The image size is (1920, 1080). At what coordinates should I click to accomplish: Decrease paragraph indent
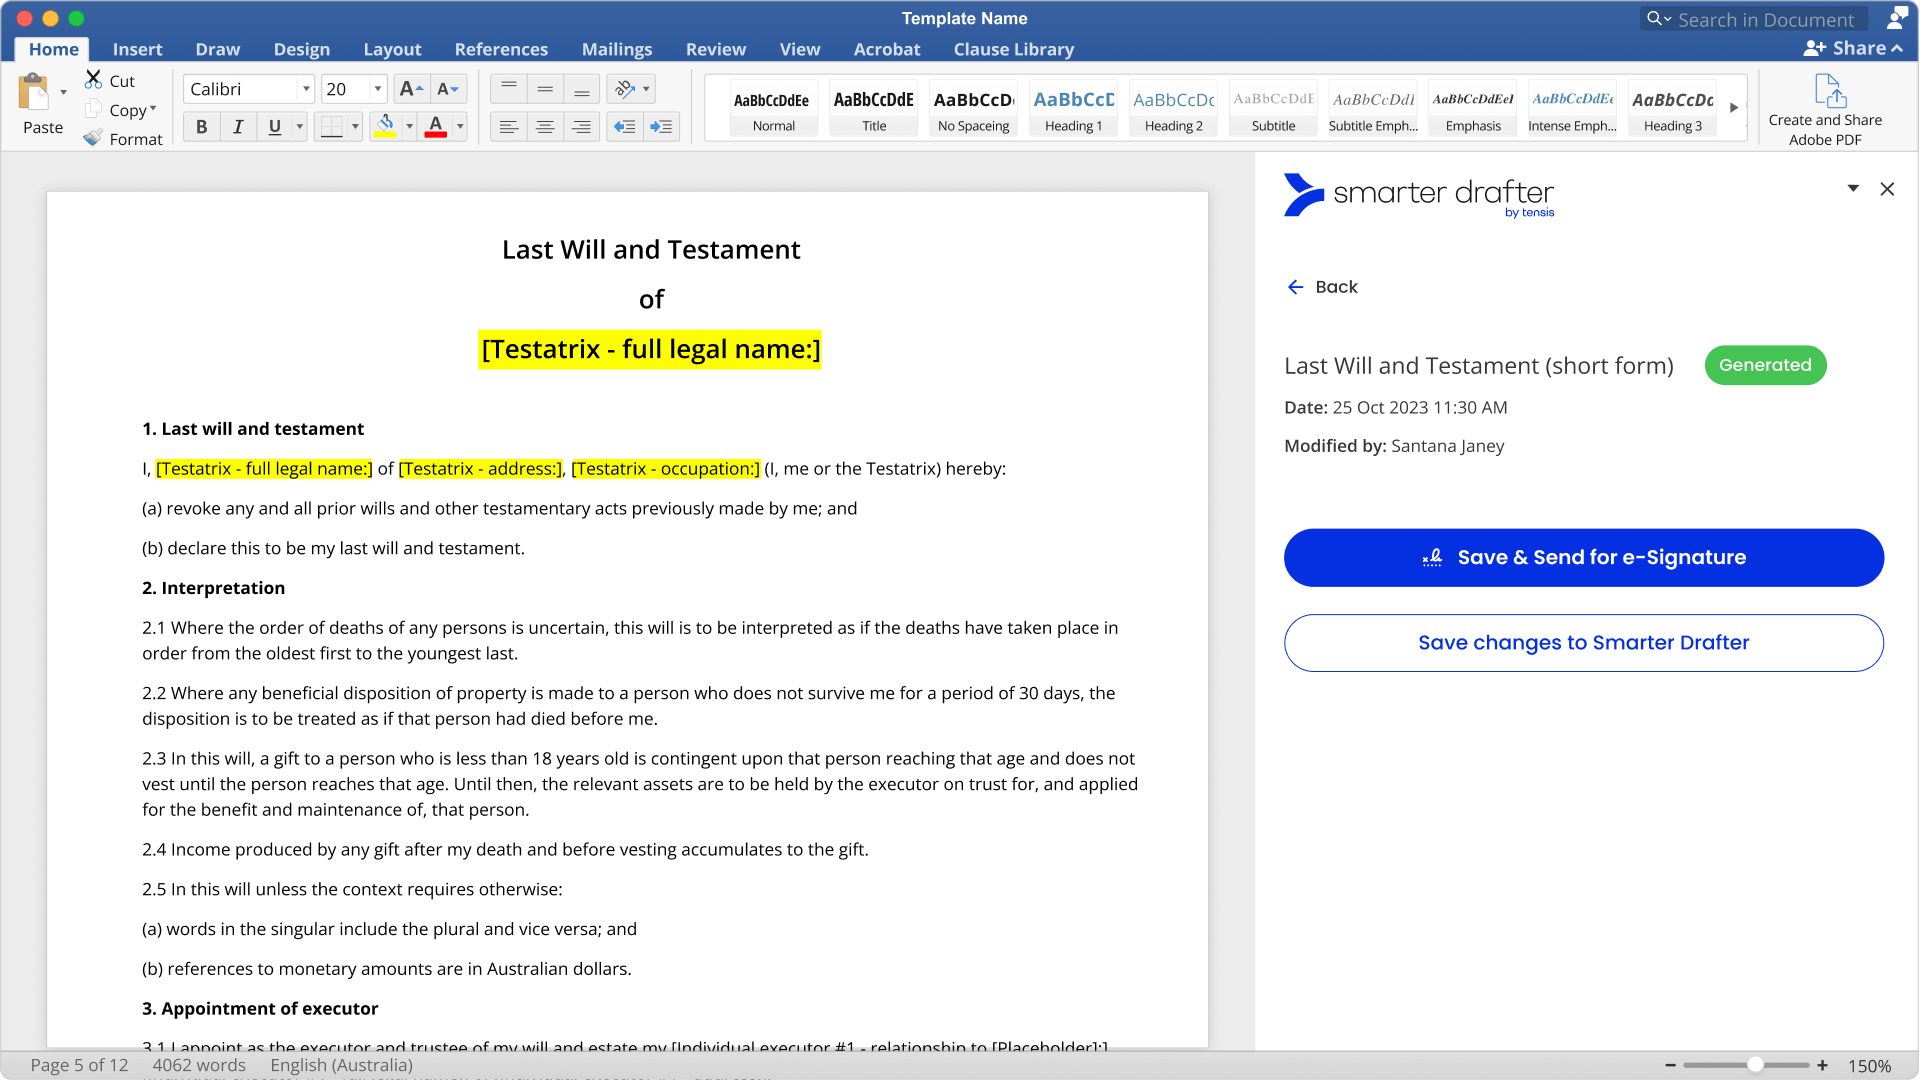click(625, 127)
